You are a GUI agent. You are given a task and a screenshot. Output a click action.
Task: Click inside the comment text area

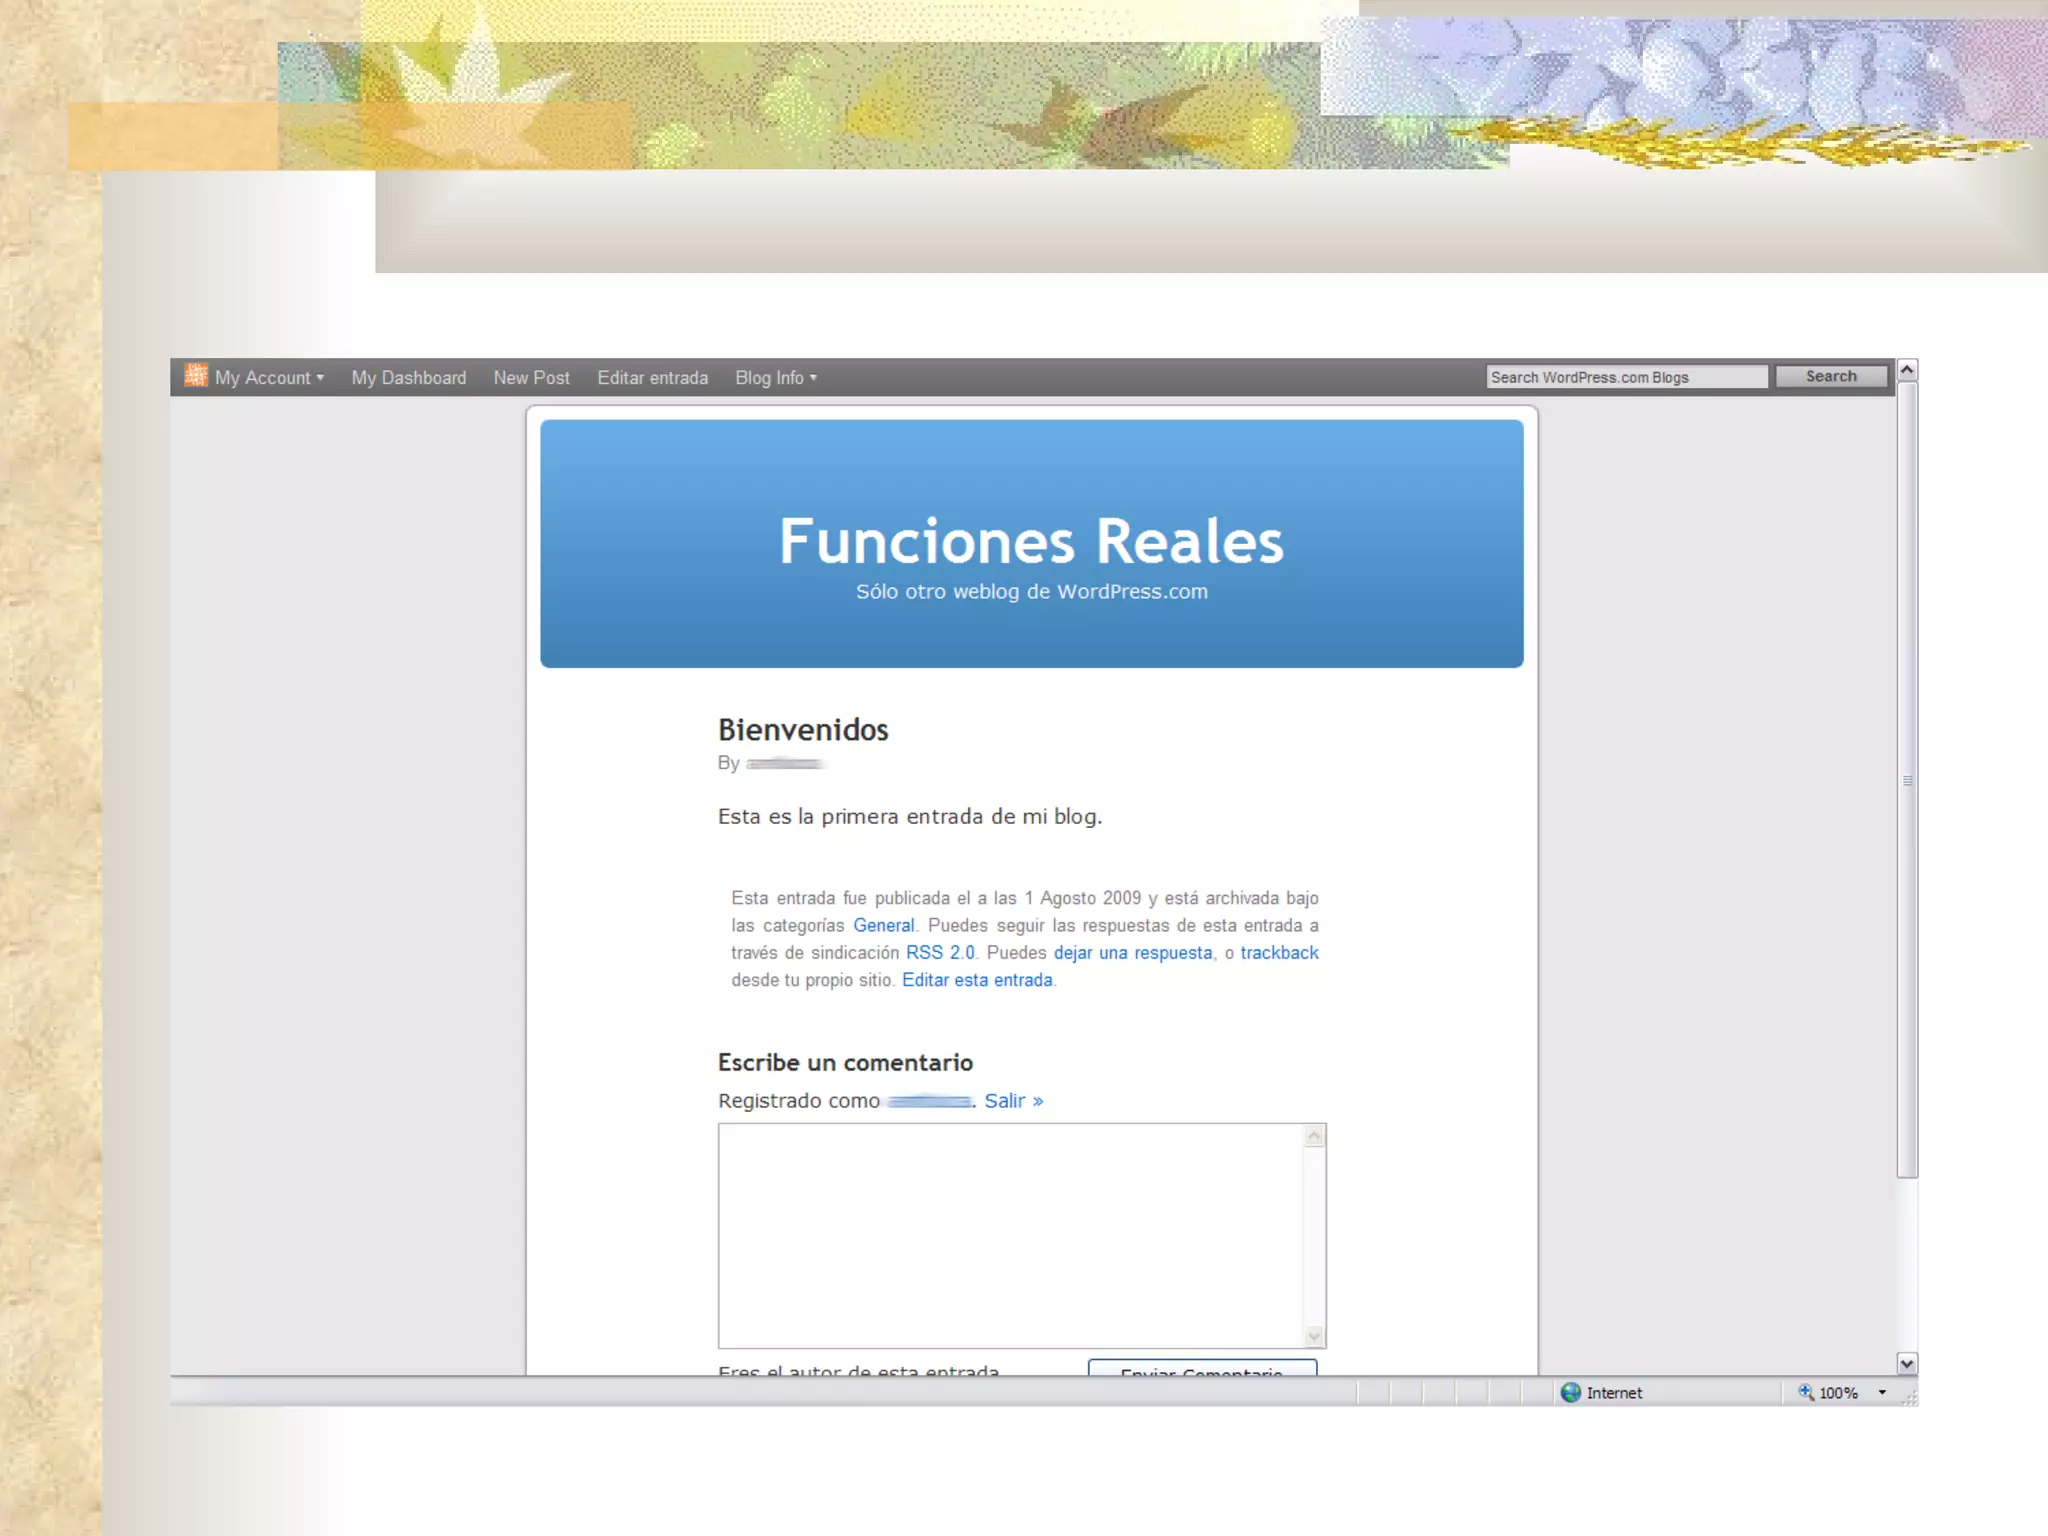point(1010,1236)
